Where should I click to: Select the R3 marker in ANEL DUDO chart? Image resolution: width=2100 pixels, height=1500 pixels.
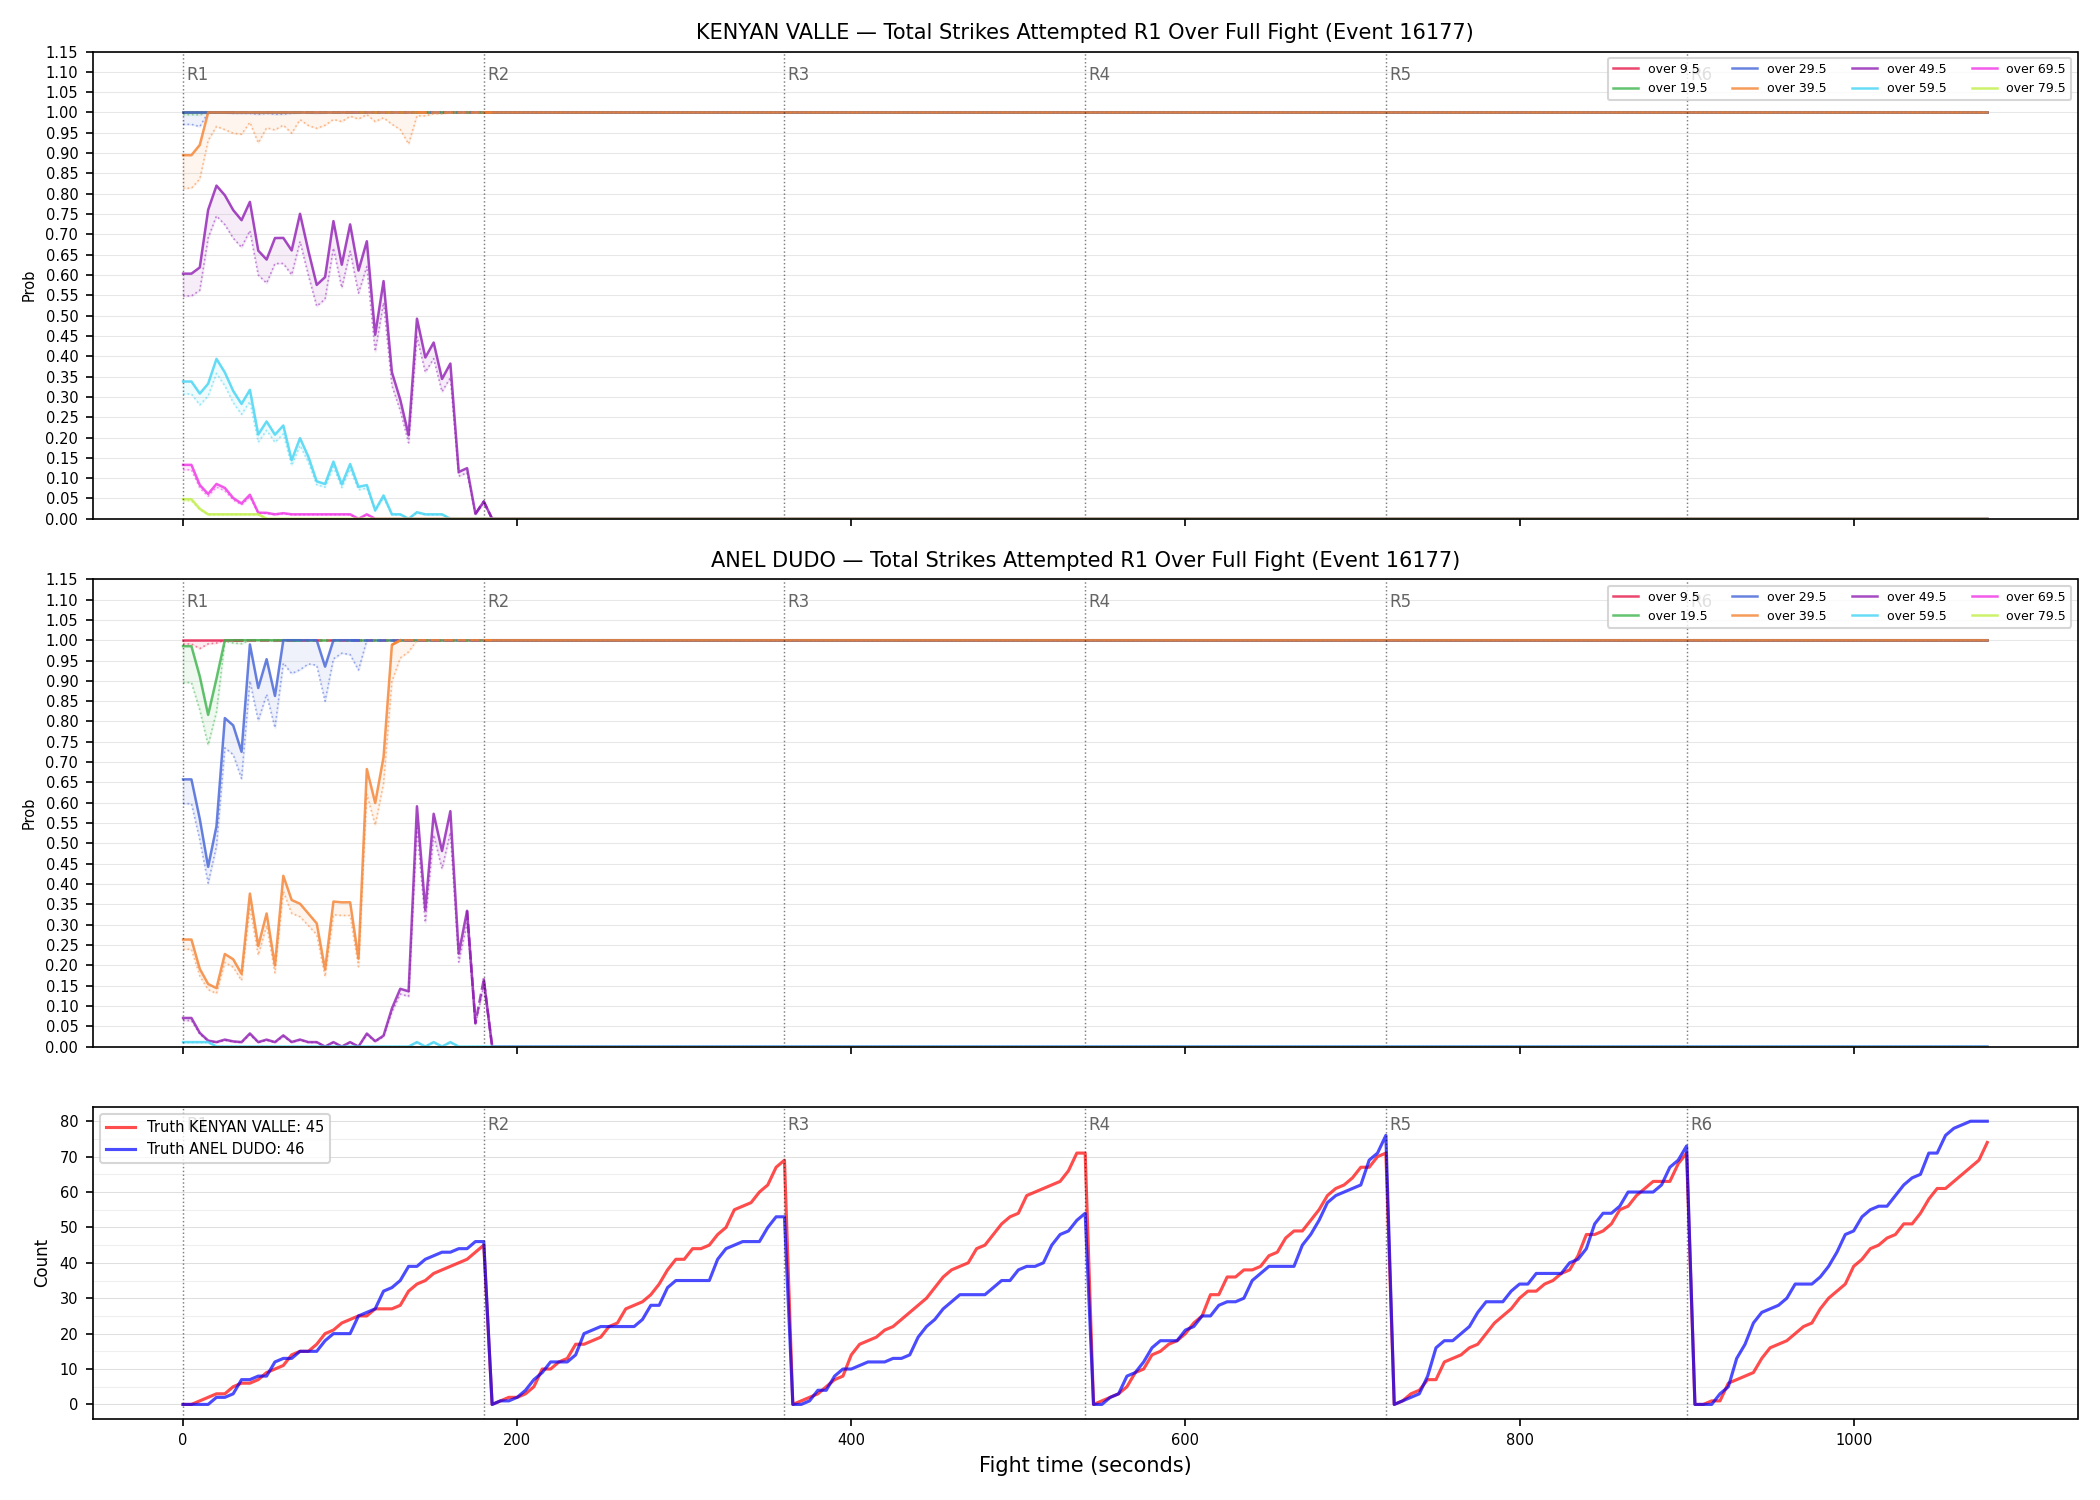(798, 601)
